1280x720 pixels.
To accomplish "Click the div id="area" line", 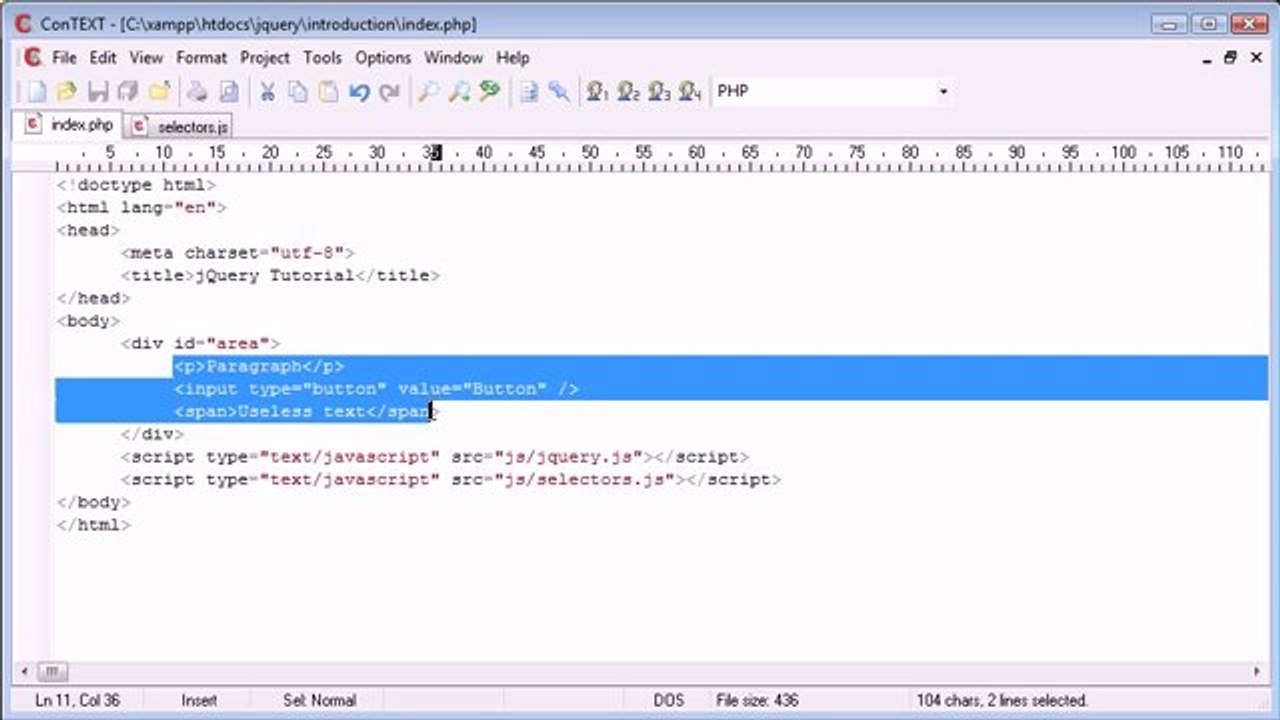I will (200, 343).
